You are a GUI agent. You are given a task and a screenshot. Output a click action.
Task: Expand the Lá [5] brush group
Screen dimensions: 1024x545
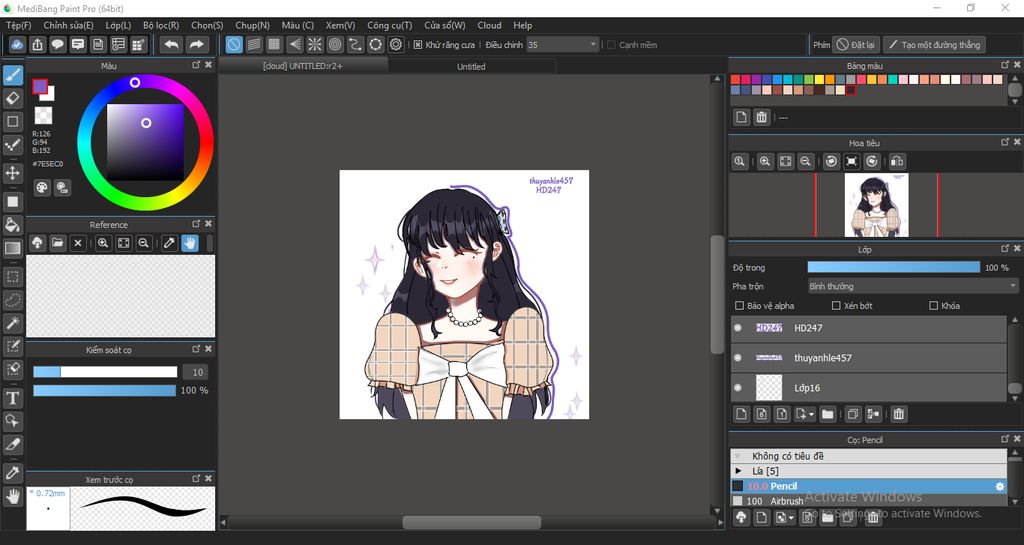coord(739,471)
